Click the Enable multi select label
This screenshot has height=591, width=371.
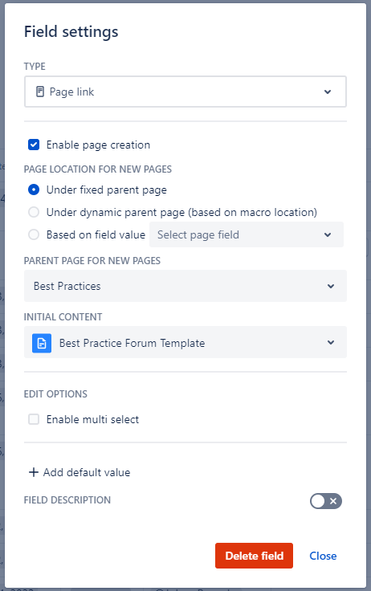click(x=92, y=419)
